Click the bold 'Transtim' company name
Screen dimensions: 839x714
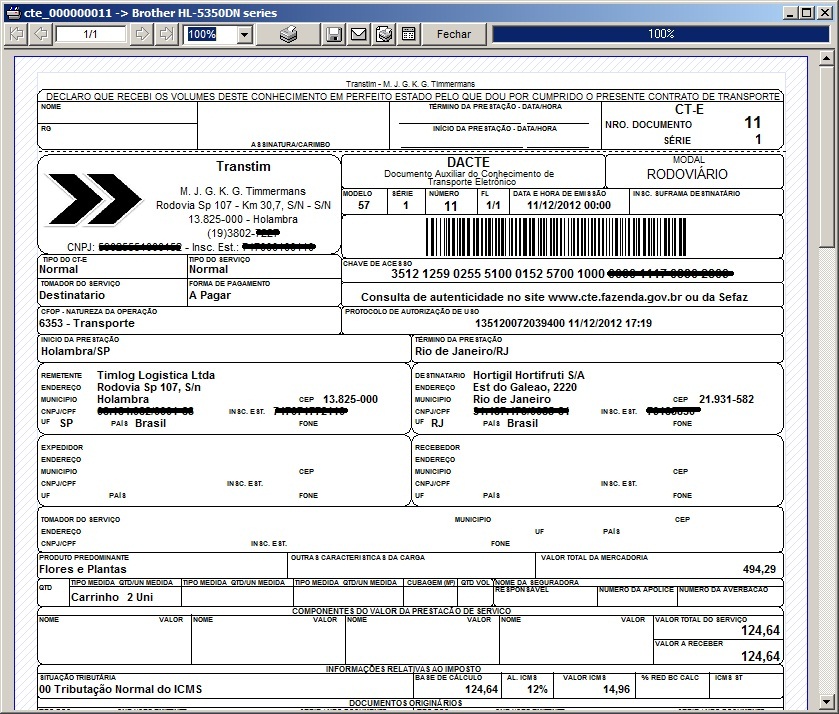[243, 166]
